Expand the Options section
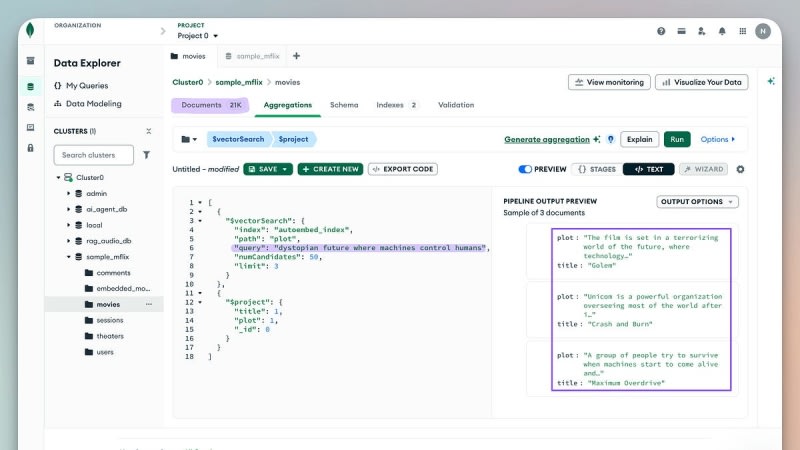 coord(717,139)
